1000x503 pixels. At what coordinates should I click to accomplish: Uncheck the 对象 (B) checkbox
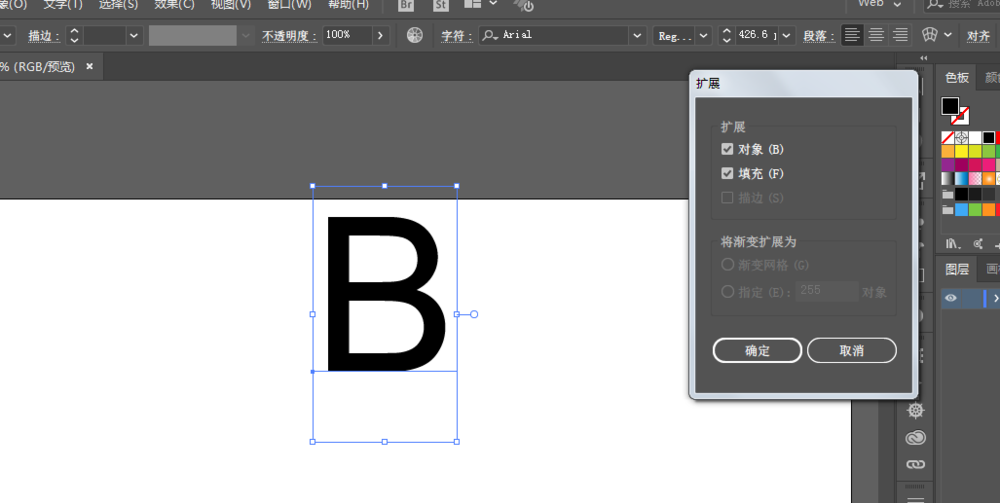727,149
